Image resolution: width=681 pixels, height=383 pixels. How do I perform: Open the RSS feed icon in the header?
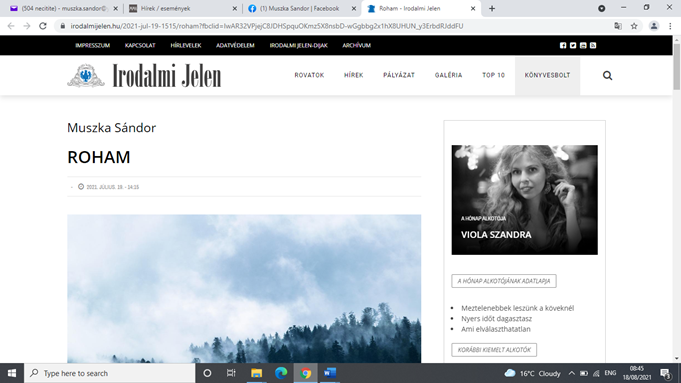(593, 45)
